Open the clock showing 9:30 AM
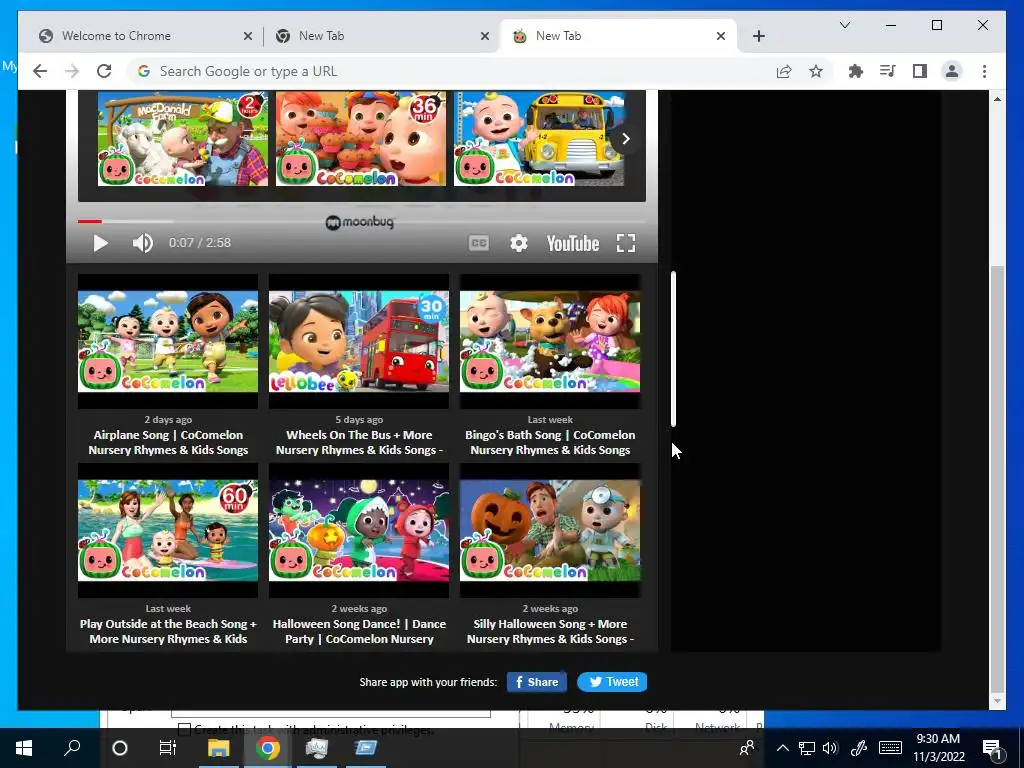The image size is (1024, 768). [938, 739]
